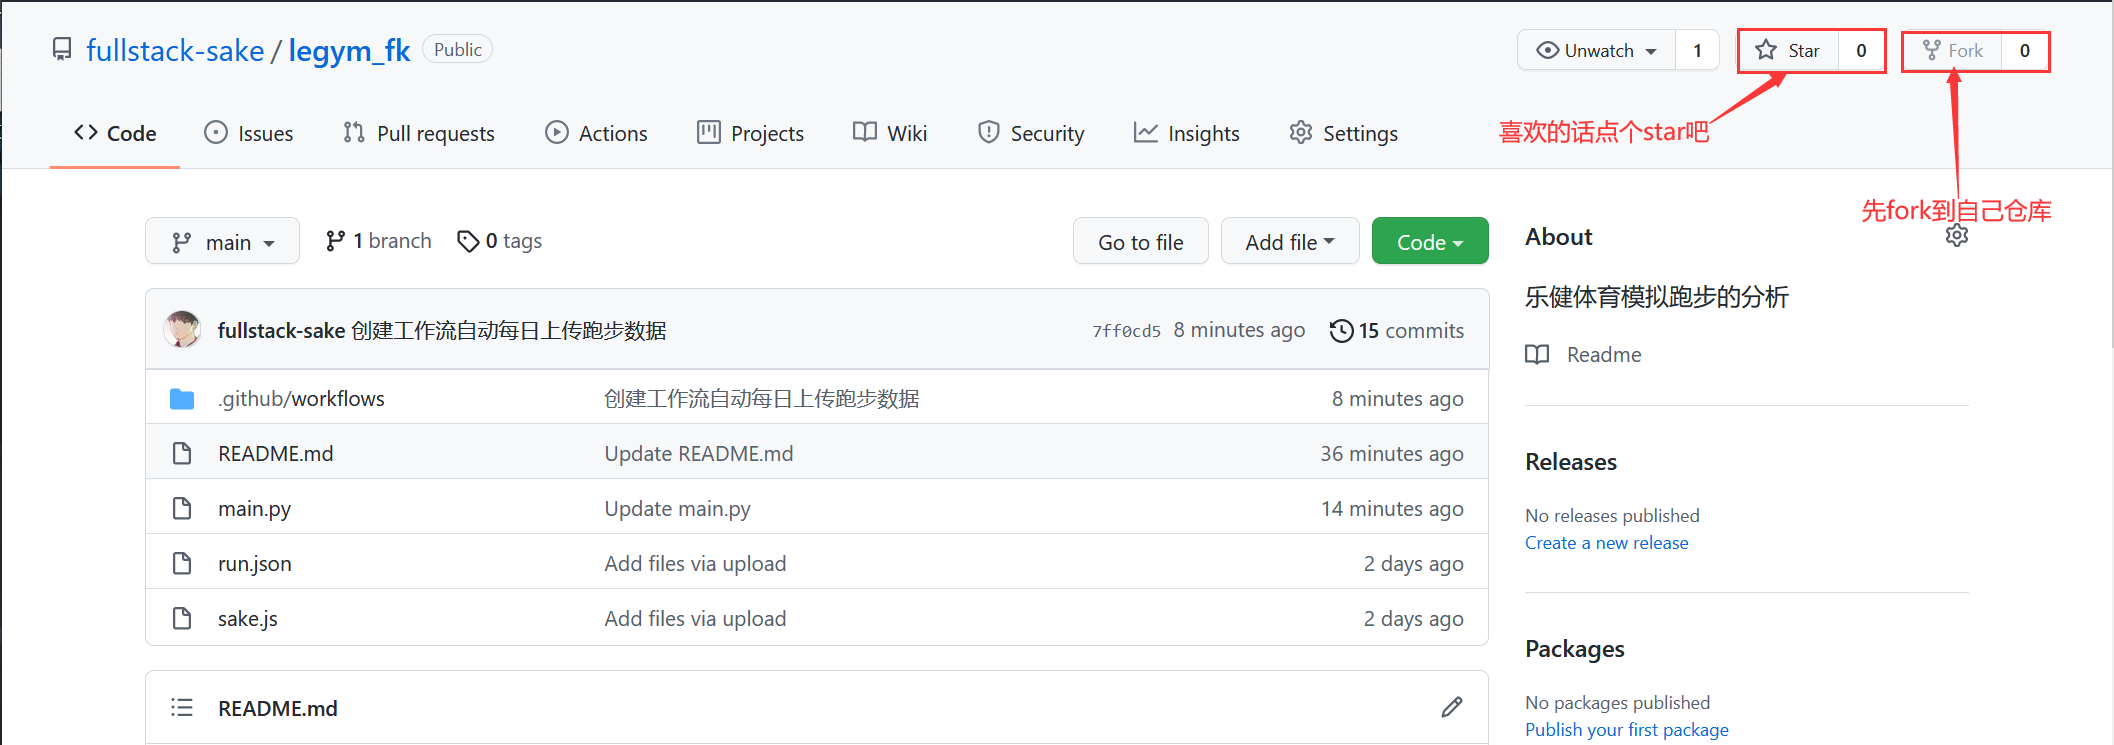Click the folder icon for .github/workflows
The height and width of the screenshot is (745, 2114).
coord(182,399)
